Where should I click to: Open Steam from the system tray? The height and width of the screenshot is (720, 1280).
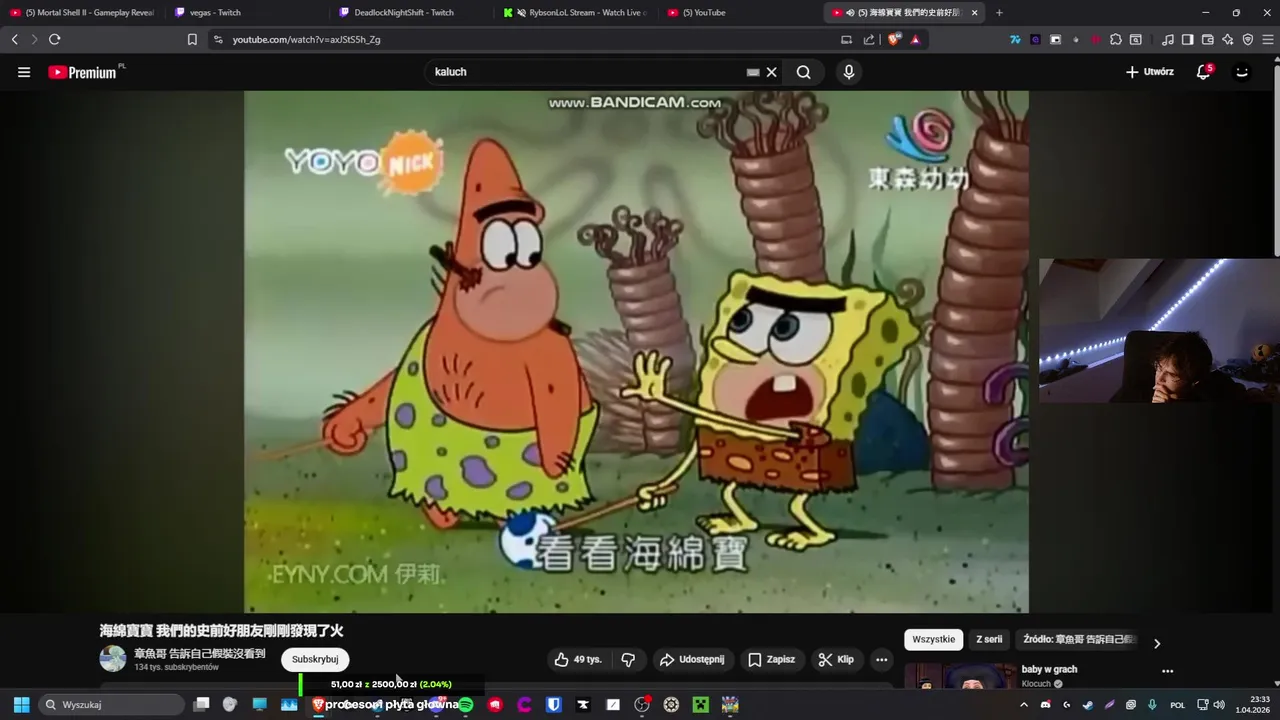pyautogui.click(x=1088, y=704)
